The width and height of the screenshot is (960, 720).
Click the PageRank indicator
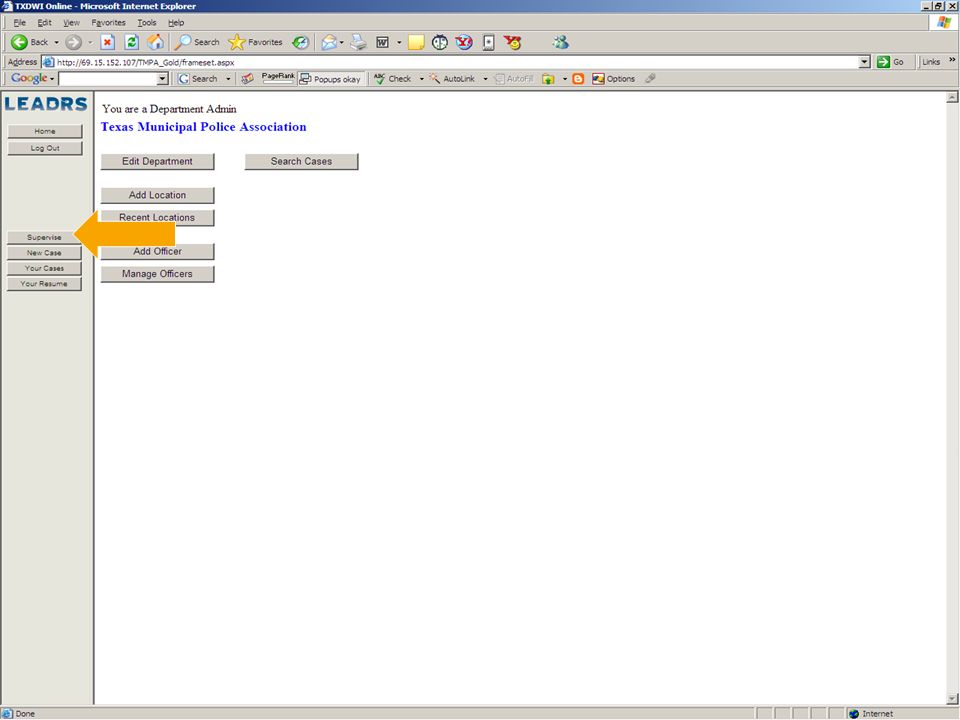(278, 78)
